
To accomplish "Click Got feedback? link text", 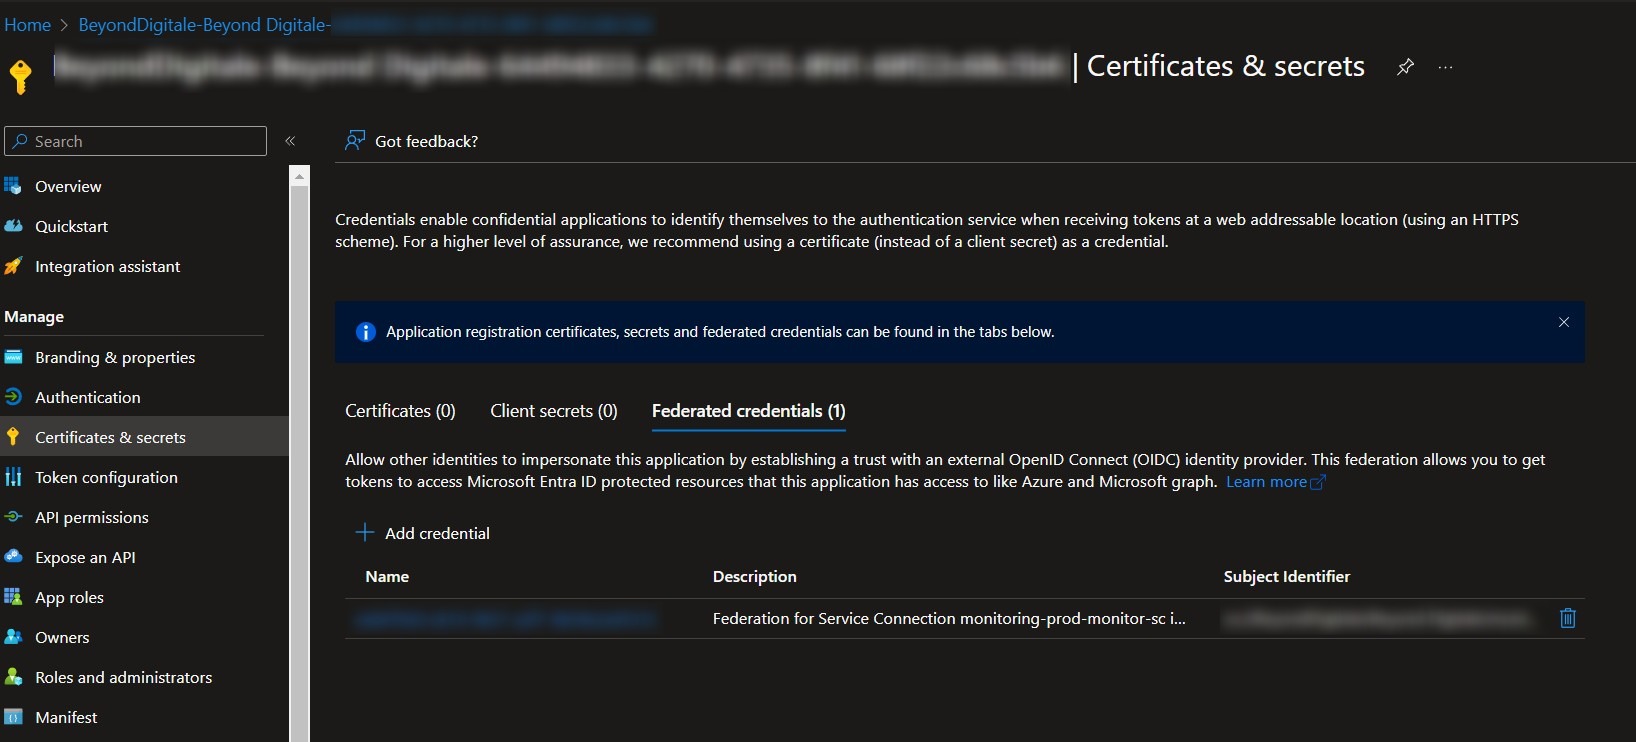I will (x=426, y=141).
